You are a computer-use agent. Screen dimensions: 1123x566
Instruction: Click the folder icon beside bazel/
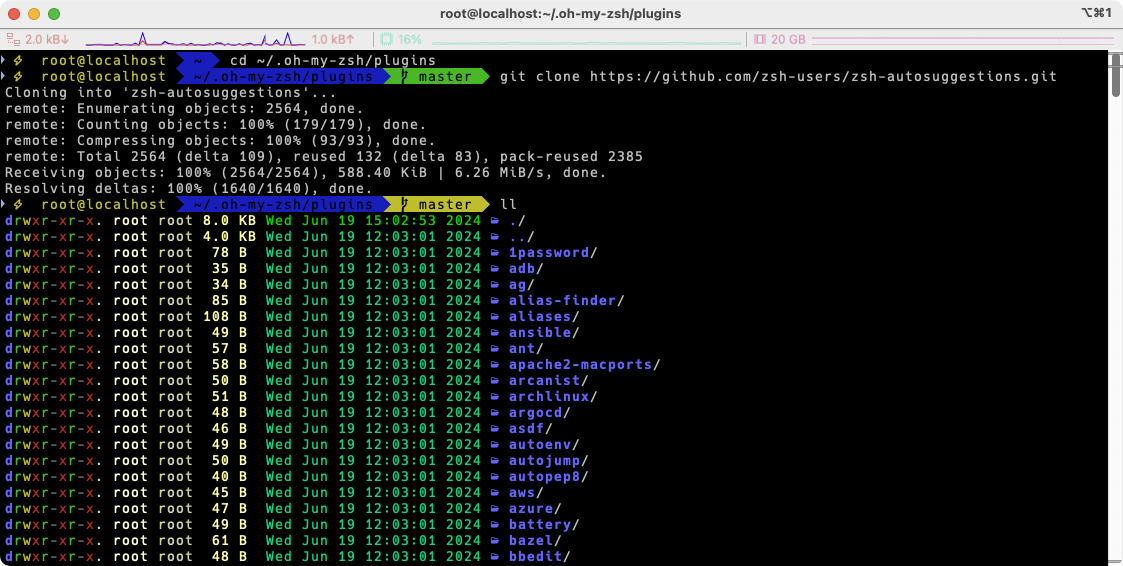tap(495, 540)
